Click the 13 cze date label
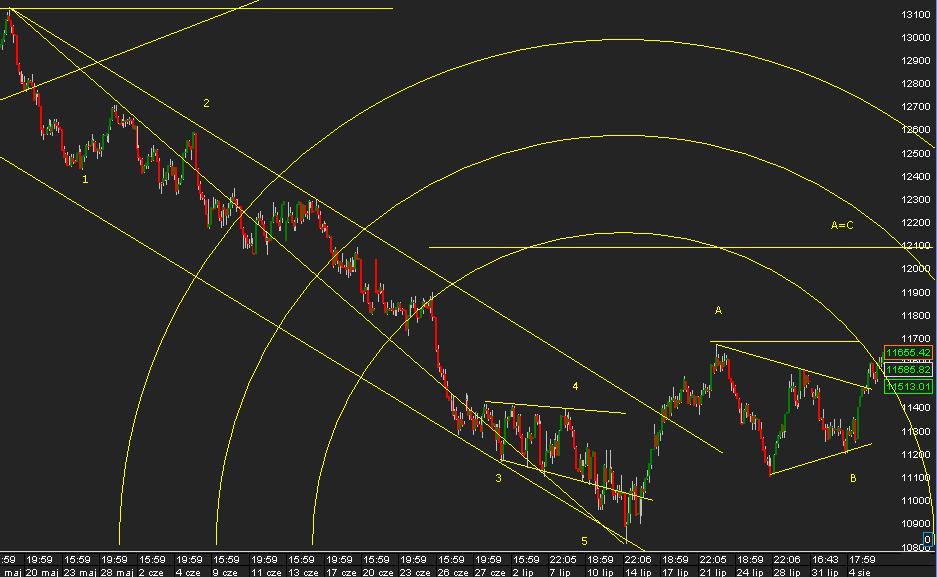The image size is (937, 577). pyautogui.click(x=302, y=572)
